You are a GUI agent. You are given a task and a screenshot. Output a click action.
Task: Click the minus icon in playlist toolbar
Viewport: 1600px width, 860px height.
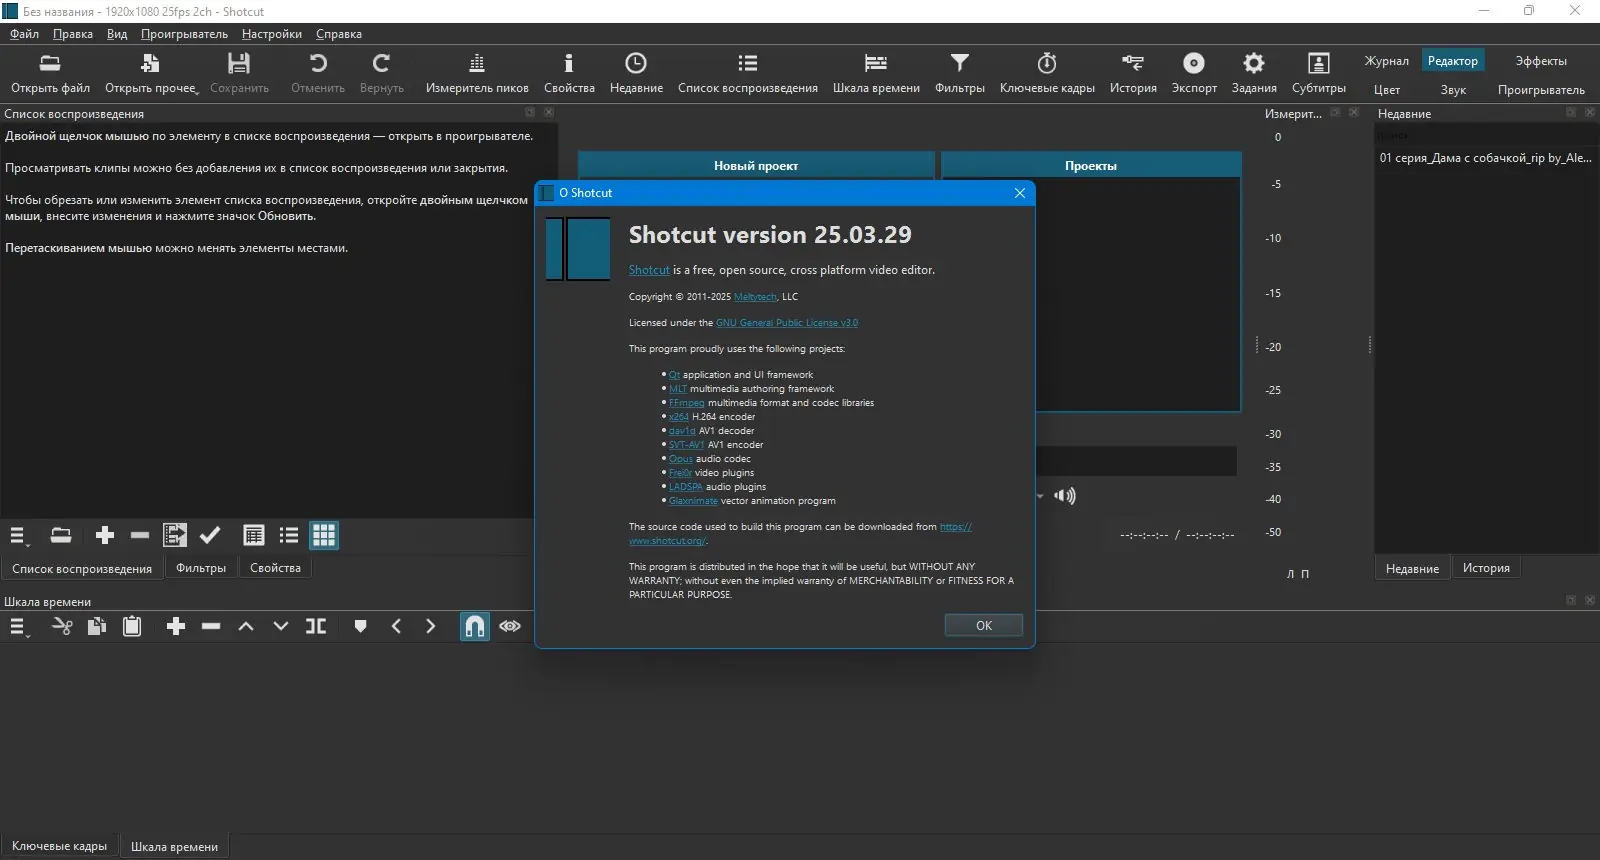tap(140, 535)
